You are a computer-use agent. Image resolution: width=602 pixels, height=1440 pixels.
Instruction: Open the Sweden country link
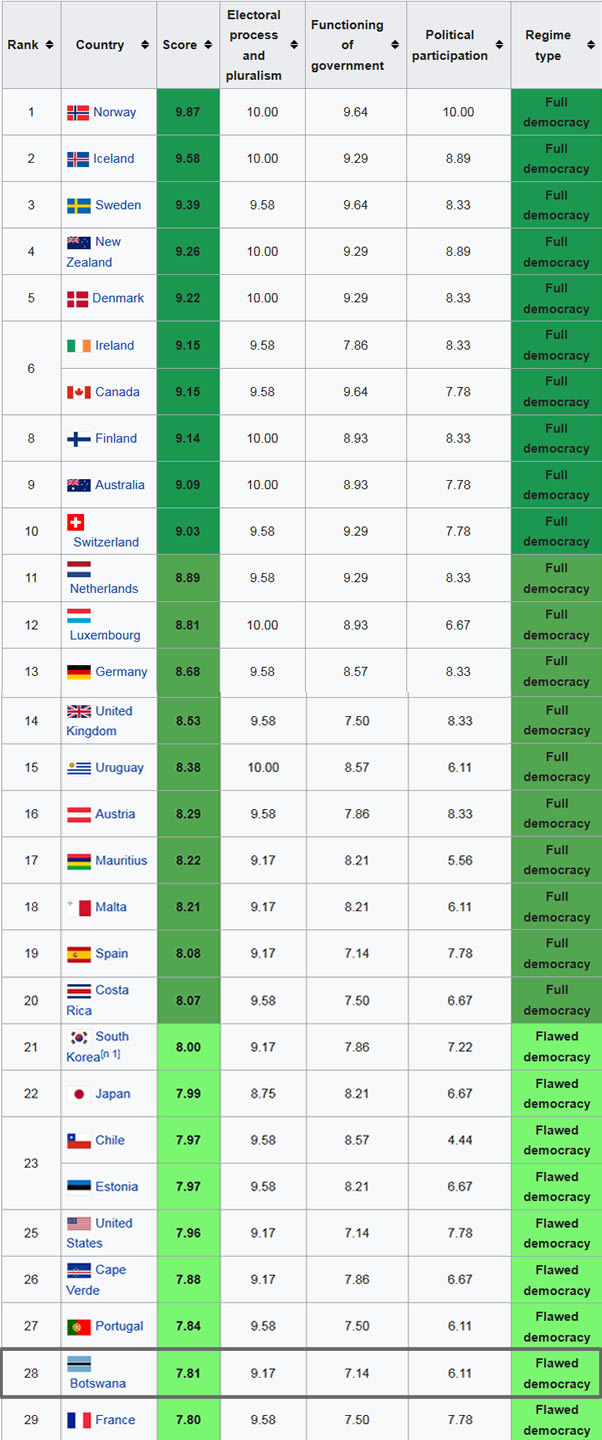118,205
